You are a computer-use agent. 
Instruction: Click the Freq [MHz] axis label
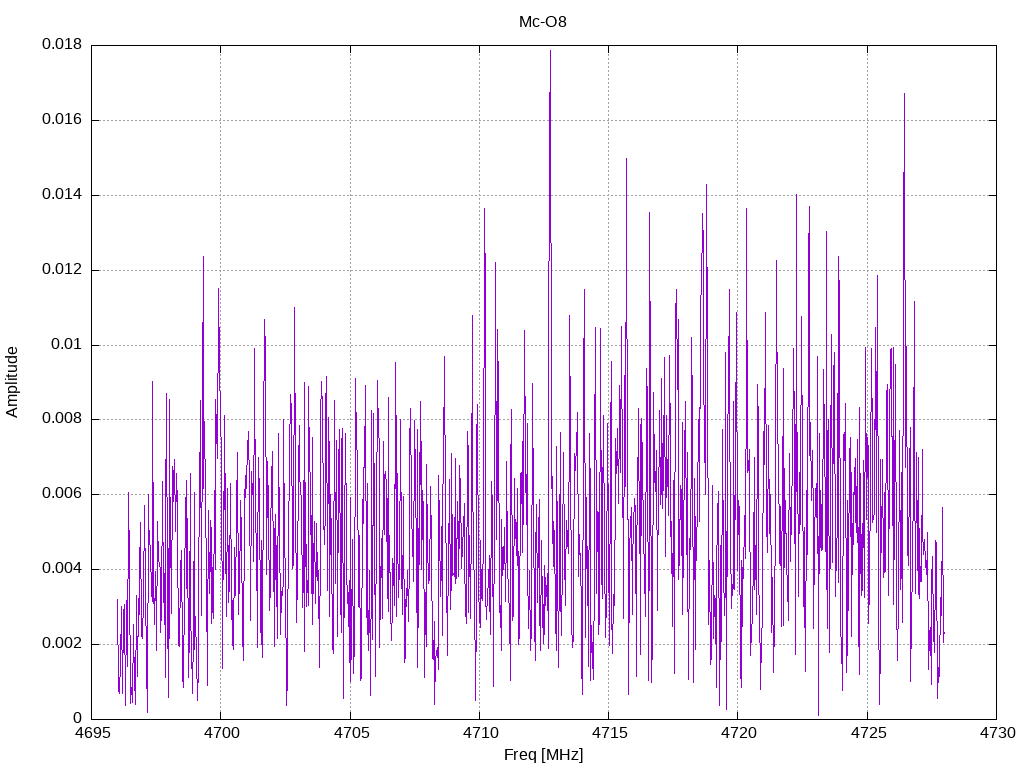(543, 755)
